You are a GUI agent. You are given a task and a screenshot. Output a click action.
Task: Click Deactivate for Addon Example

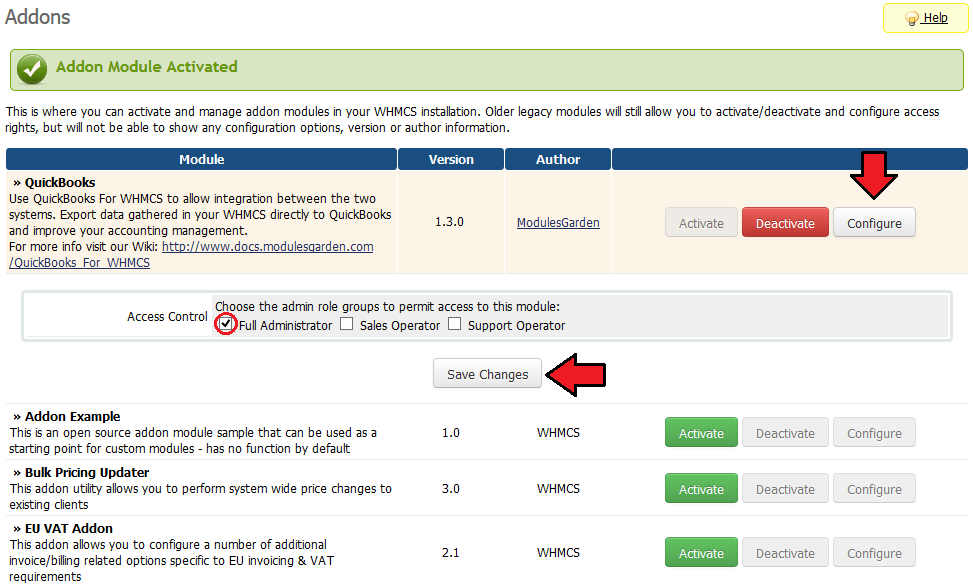point(785,433)
